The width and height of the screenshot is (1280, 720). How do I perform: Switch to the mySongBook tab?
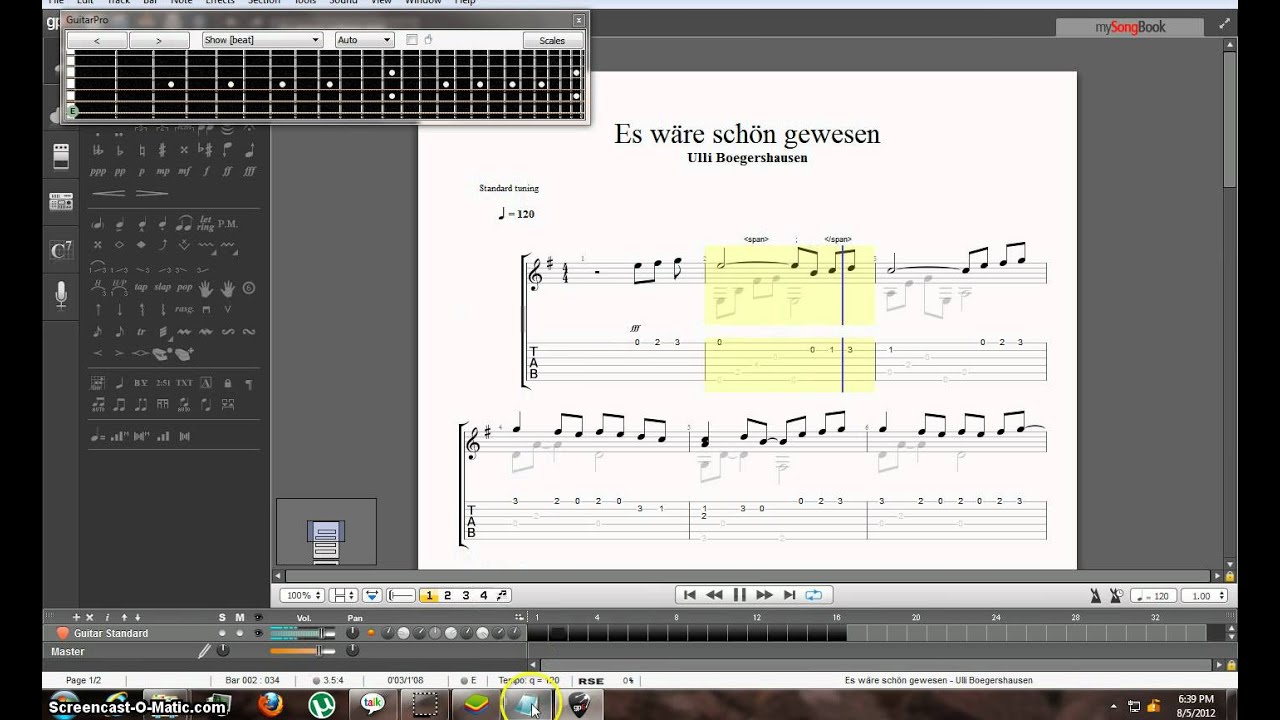pos(1130,27)
